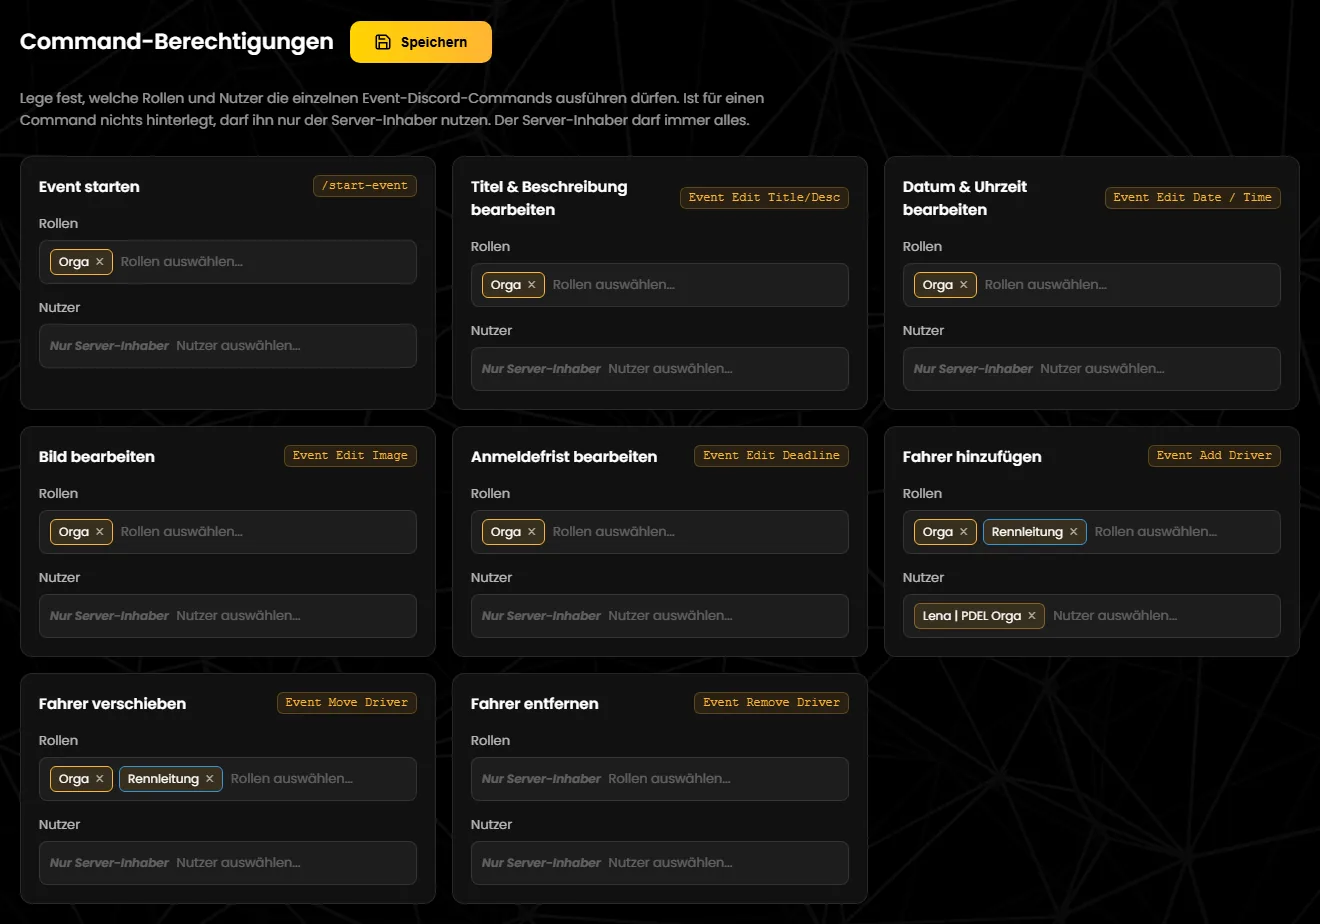Open Rollen selector in Datum & Uhrzeit bearbeiten

pos(1092,285)
